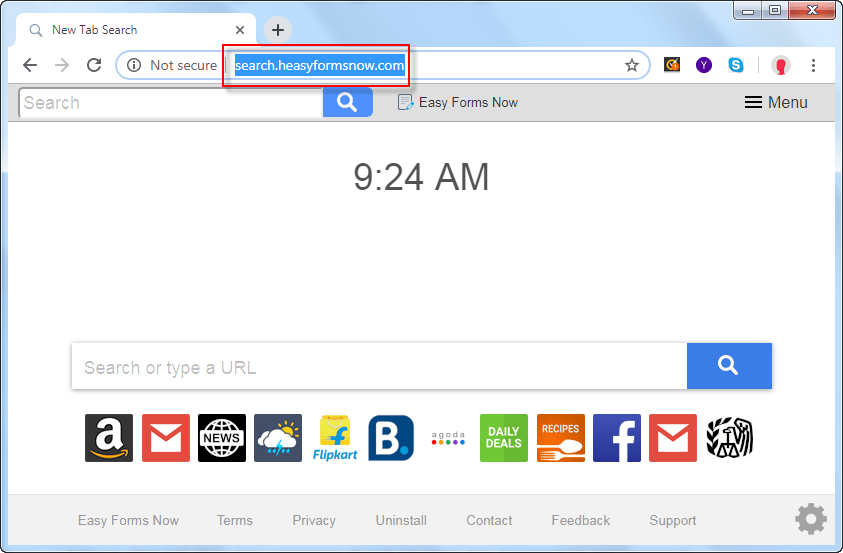Screen dimensions: 843x553
Task: Open the Skype extension icon
Action: pyautogui.click(x=735, y=65)
